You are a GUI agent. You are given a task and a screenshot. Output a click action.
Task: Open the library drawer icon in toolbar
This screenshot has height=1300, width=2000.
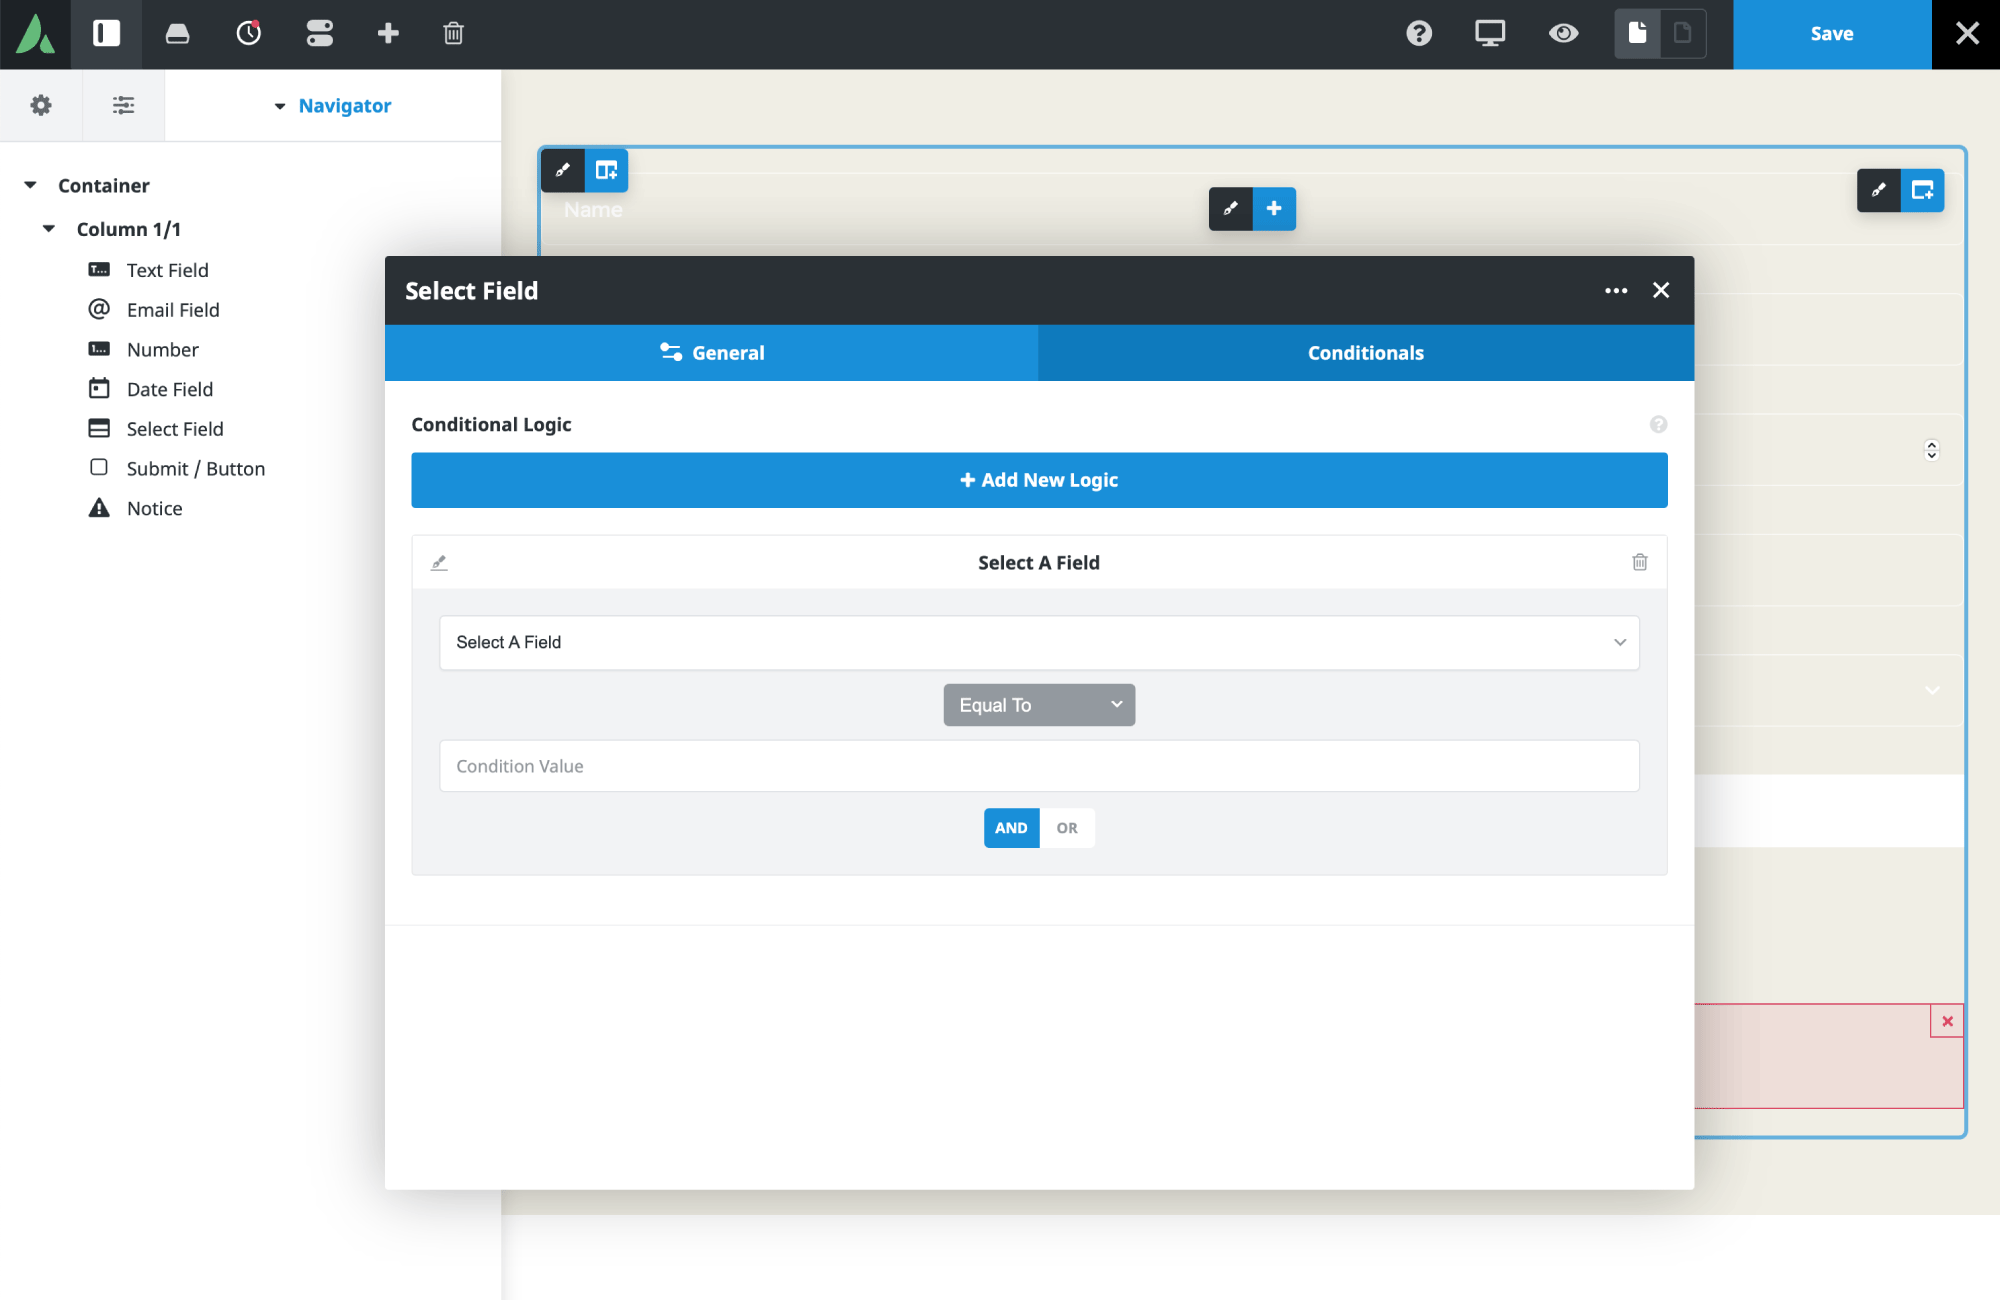177,34
